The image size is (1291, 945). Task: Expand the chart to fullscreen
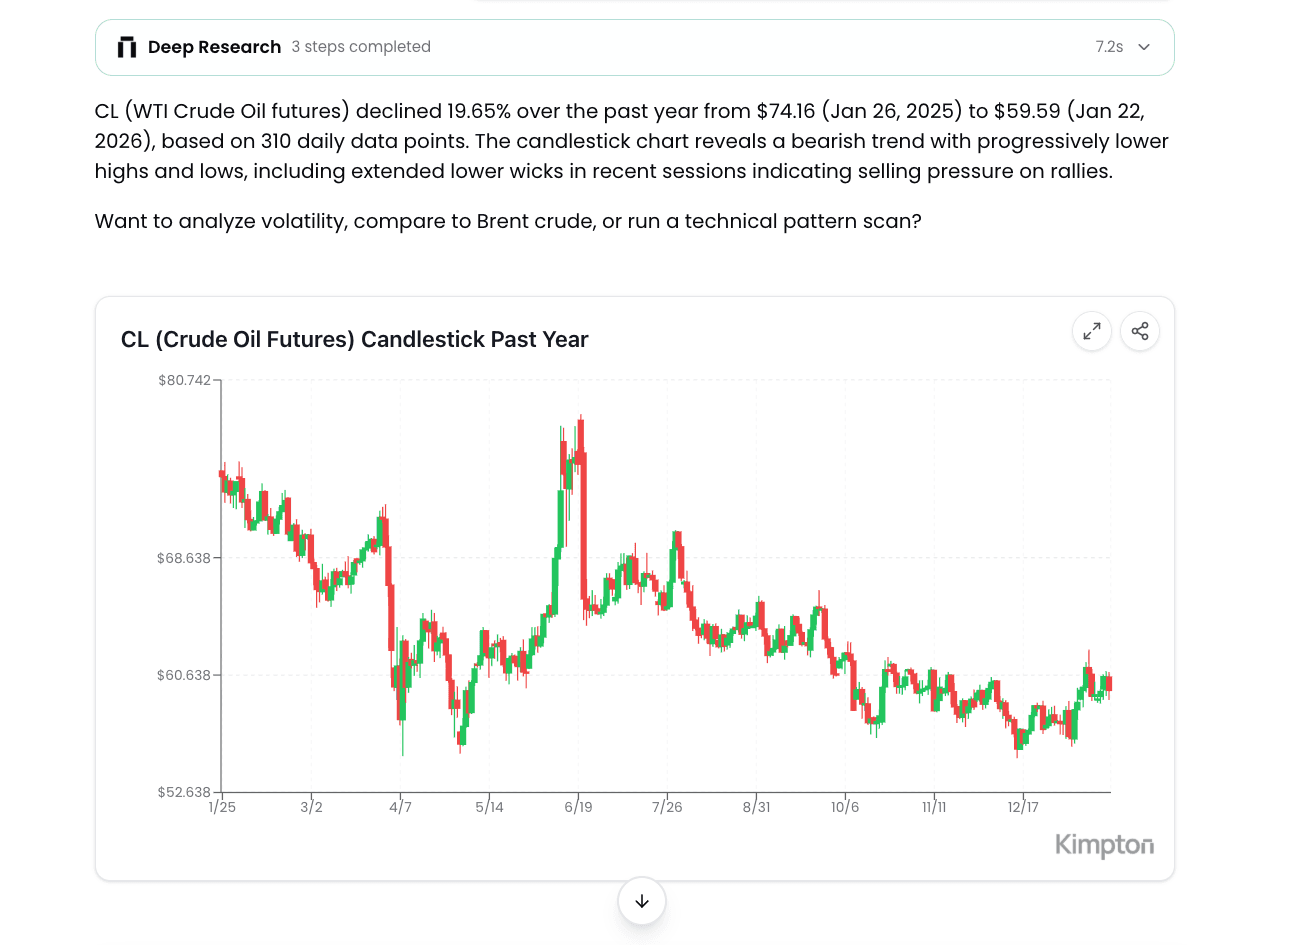(x=1092, y=331)
